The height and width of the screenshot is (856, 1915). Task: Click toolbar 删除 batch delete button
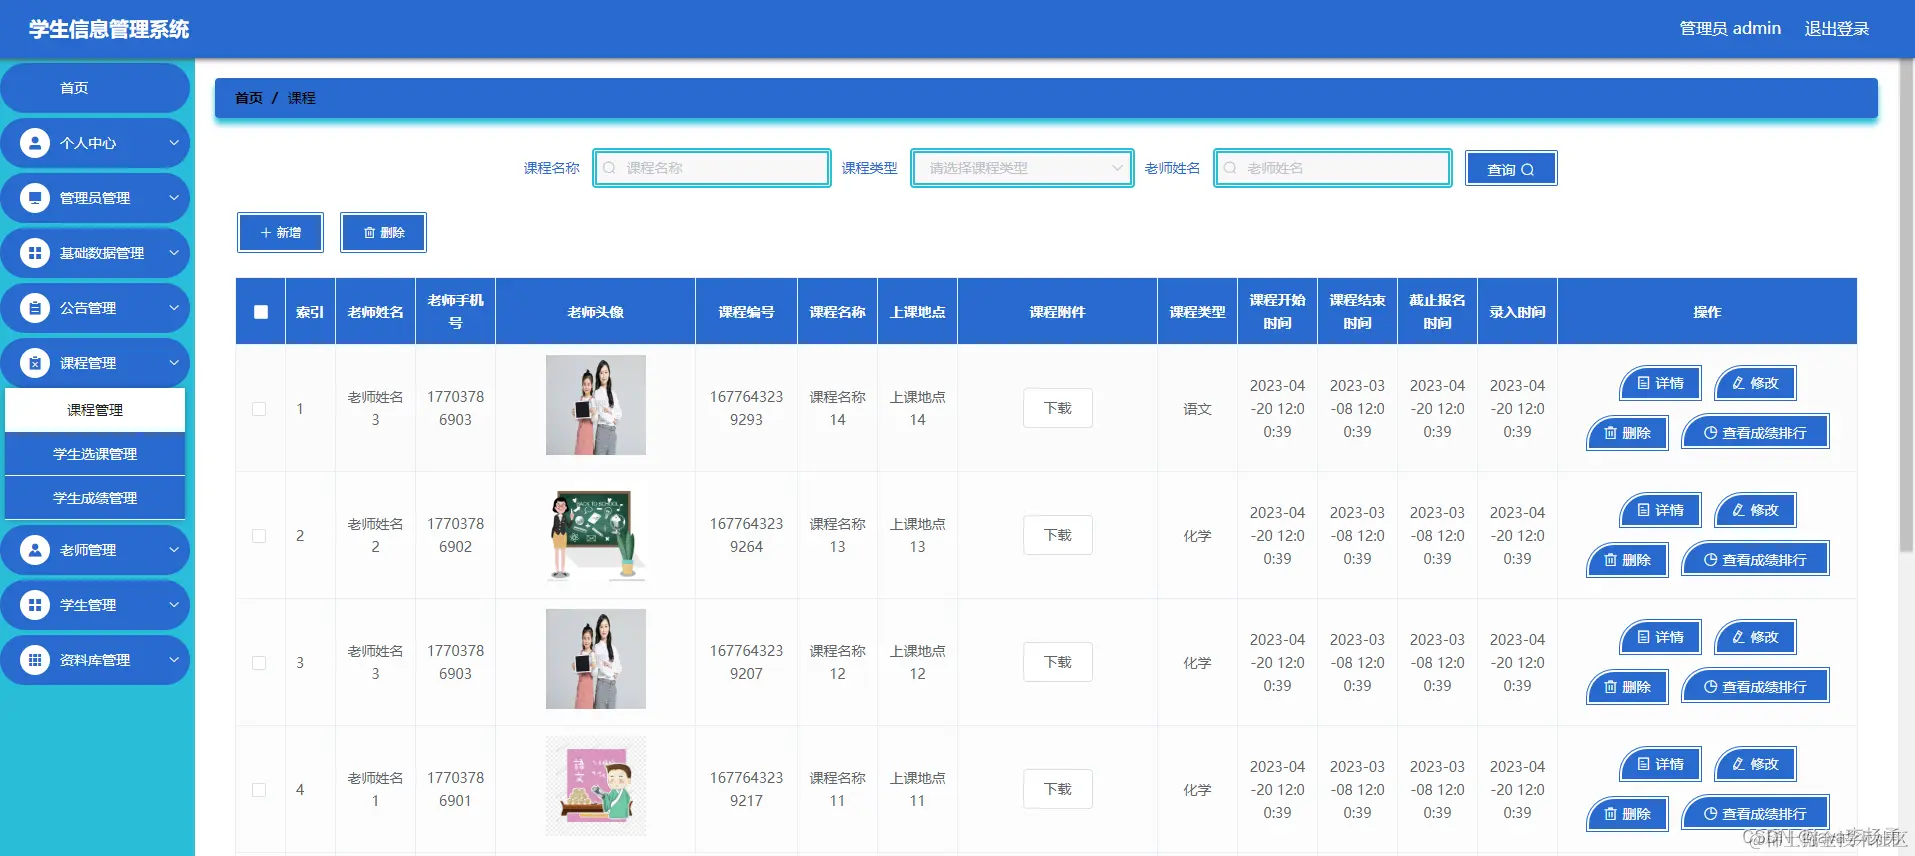click(383, 232)
